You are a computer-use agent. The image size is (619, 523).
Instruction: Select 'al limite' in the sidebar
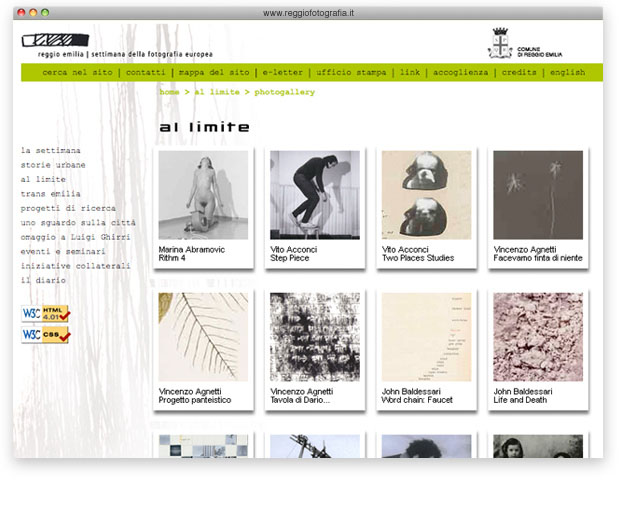pyautogui.click(x=43, y=179)
